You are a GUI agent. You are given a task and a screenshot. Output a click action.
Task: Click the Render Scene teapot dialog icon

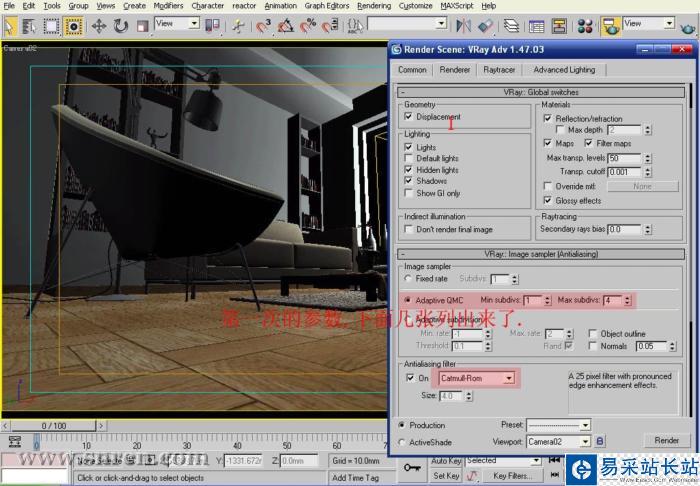click(610, 26)
